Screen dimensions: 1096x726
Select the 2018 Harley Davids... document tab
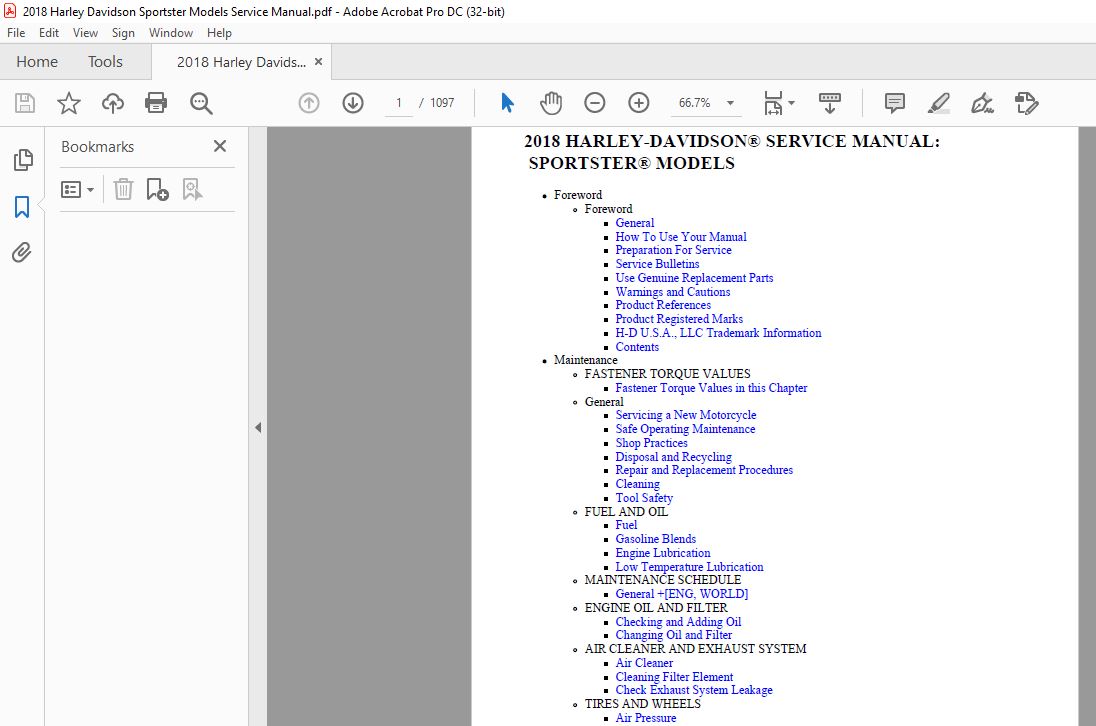pos(241,62)
